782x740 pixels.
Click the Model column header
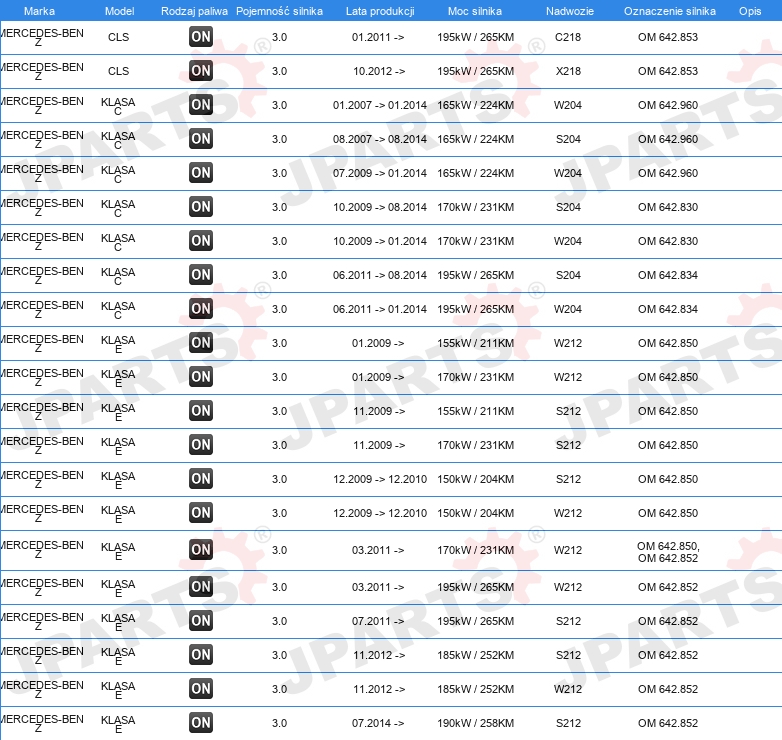tap(119, 11)
